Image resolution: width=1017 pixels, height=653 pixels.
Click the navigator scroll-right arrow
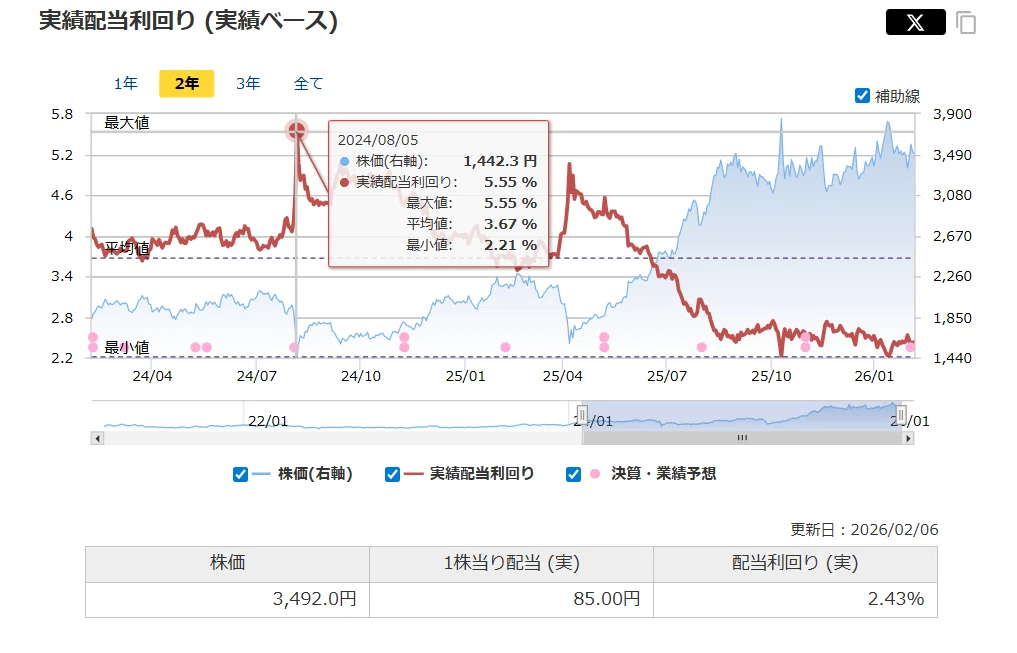(908, 438)
